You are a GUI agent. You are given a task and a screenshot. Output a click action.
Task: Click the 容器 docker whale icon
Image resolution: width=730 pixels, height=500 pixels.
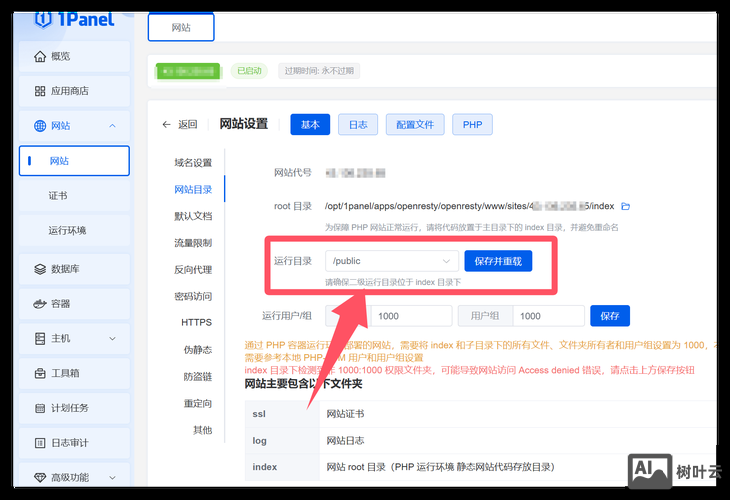40,304
